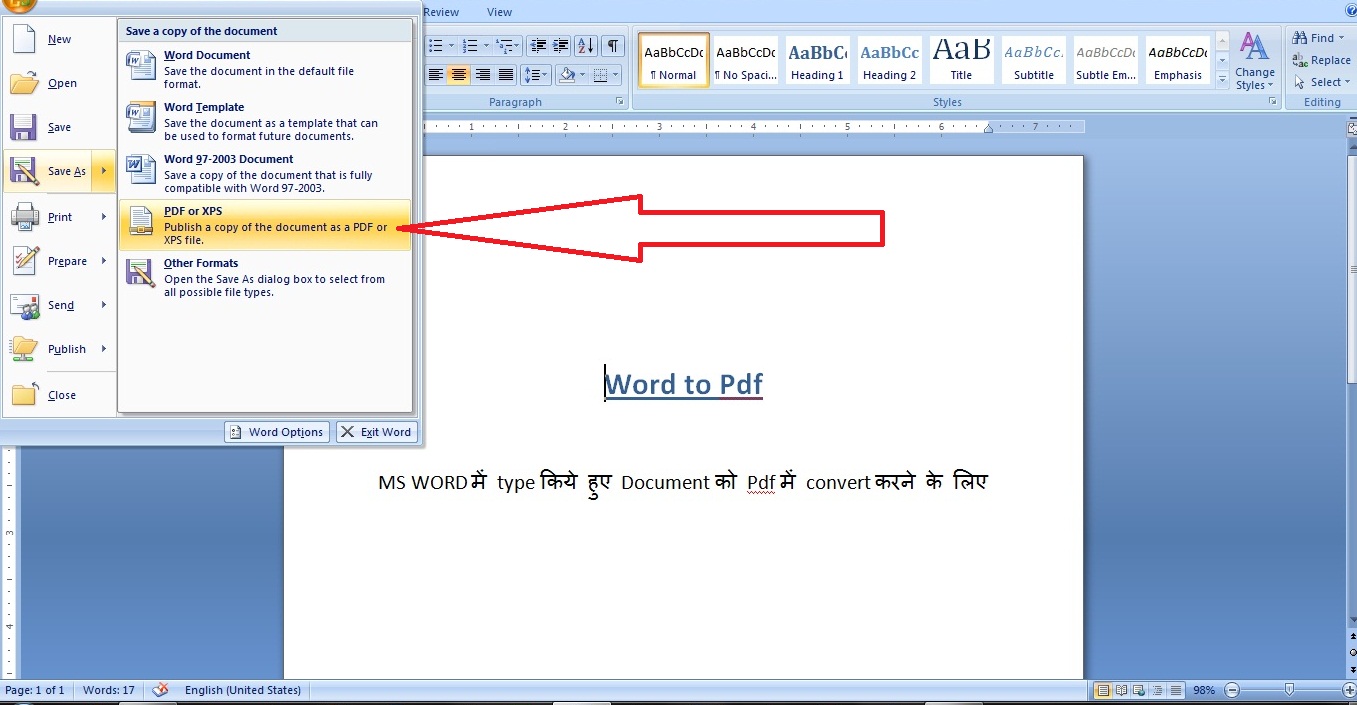
Task: Open the Select dropdown in Editing
Action: click(1322, 82)
